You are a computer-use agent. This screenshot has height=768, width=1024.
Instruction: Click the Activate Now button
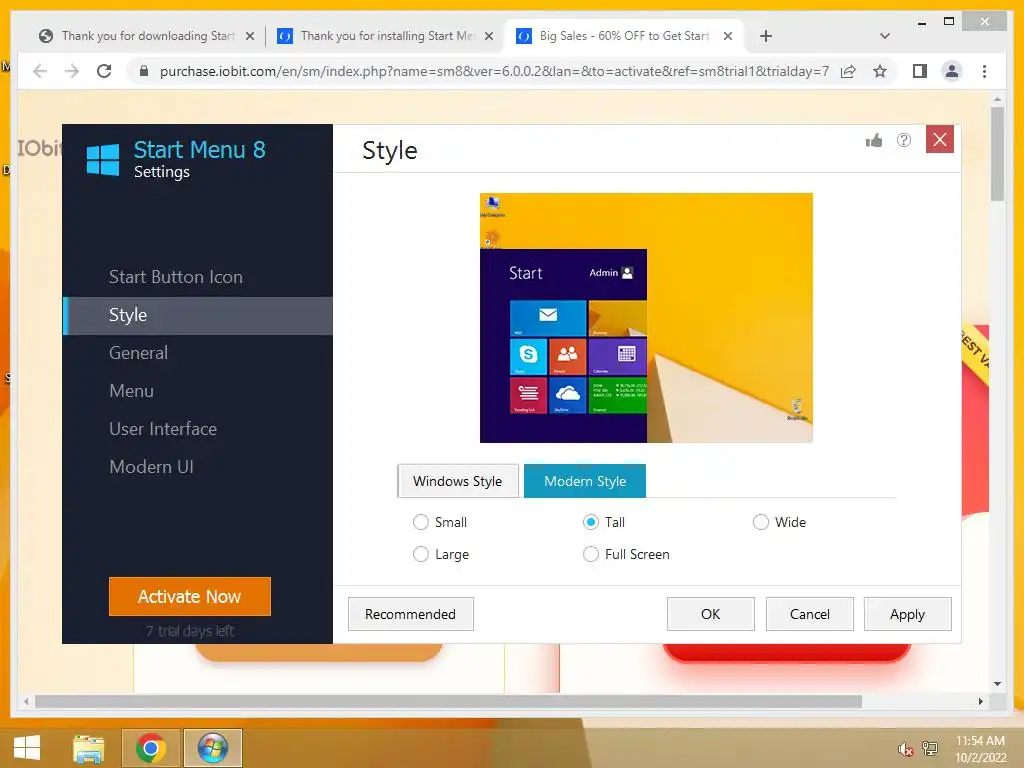pyautogui.click(x=189, y=596)
